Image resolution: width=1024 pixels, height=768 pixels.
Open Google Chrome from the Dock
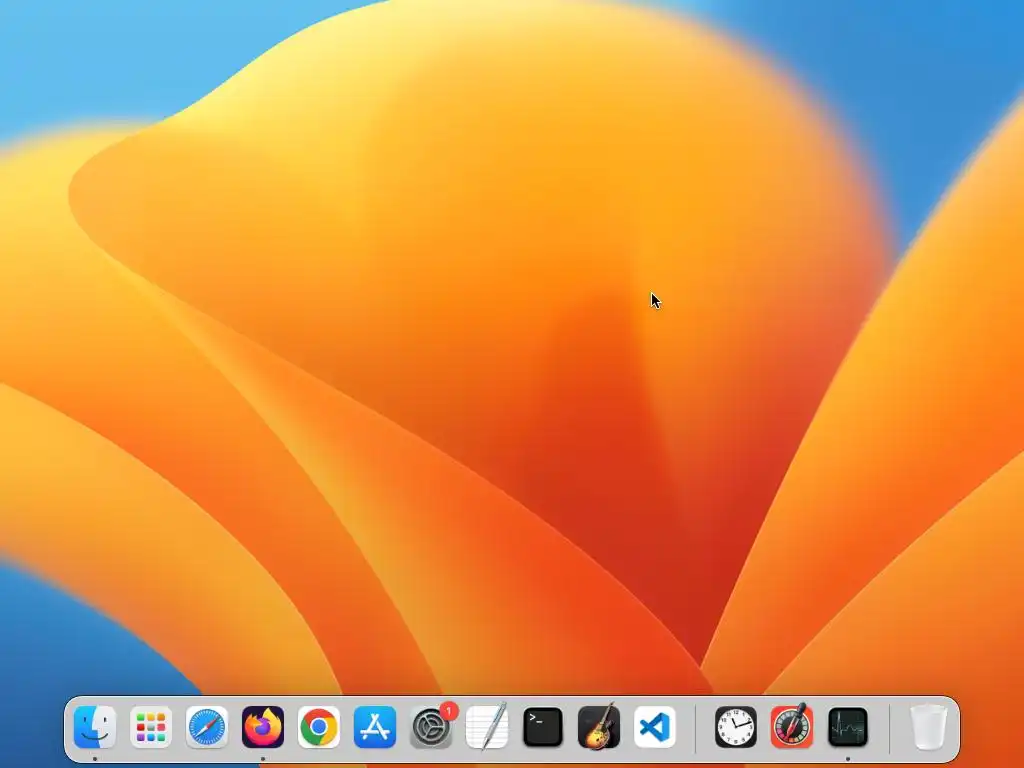click(x=319, y=727)
